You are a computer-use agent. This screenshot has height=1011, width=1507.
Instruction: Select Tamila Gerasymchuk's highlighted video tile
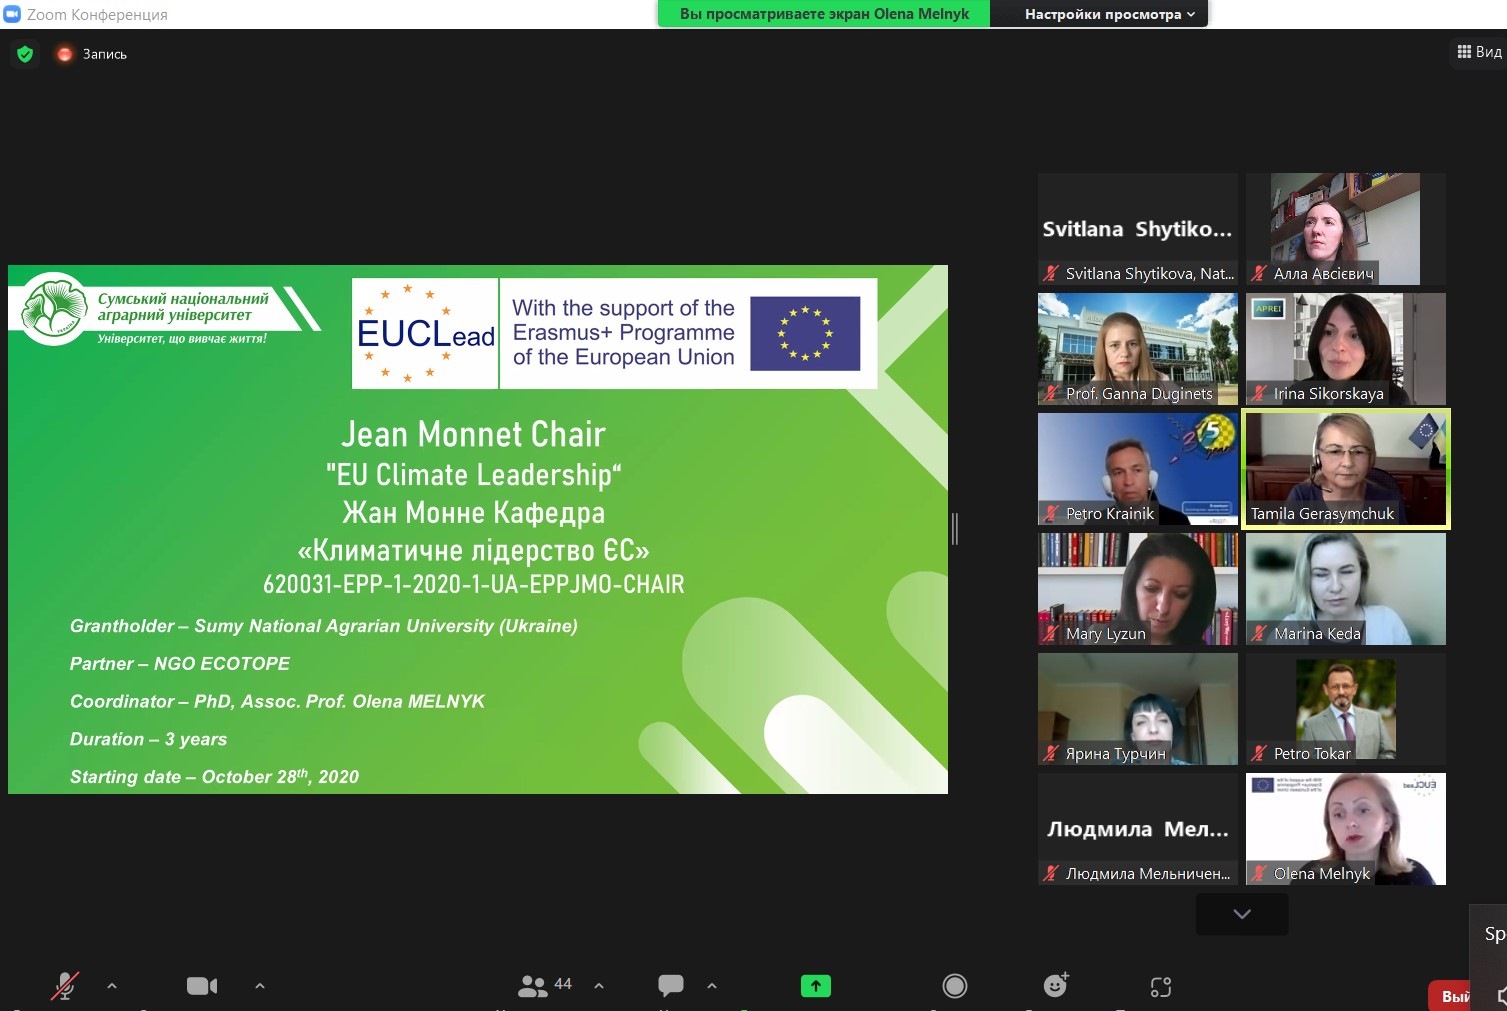[x=1345, y=468]
